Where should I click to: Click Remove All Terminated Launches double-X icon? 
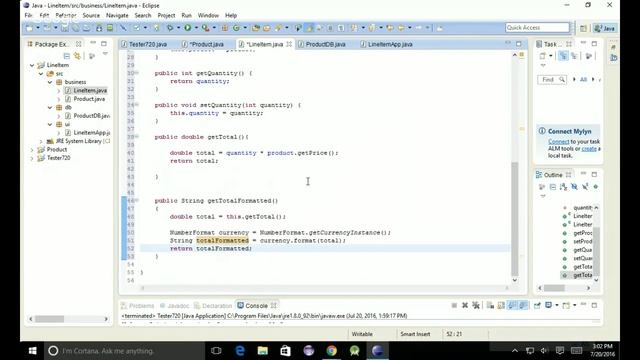click(476, 305)
